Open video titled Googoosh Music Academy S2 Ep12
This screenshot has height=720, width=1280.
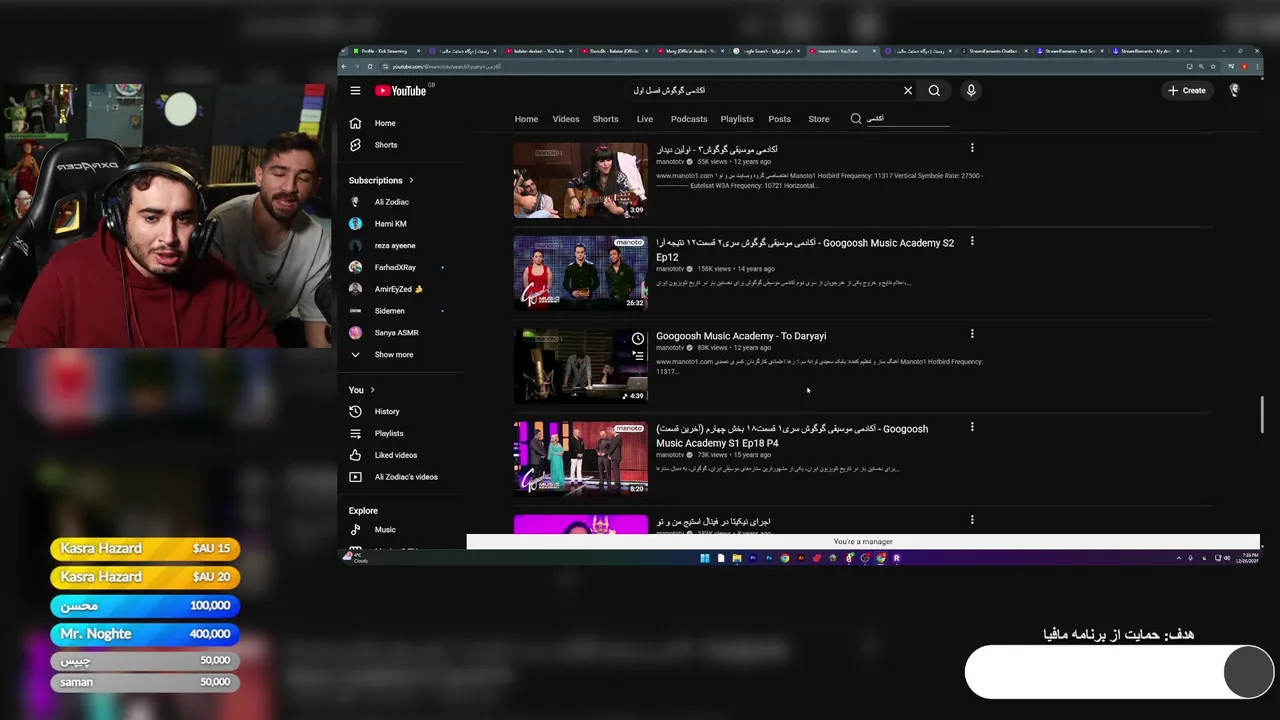(805, 250)
